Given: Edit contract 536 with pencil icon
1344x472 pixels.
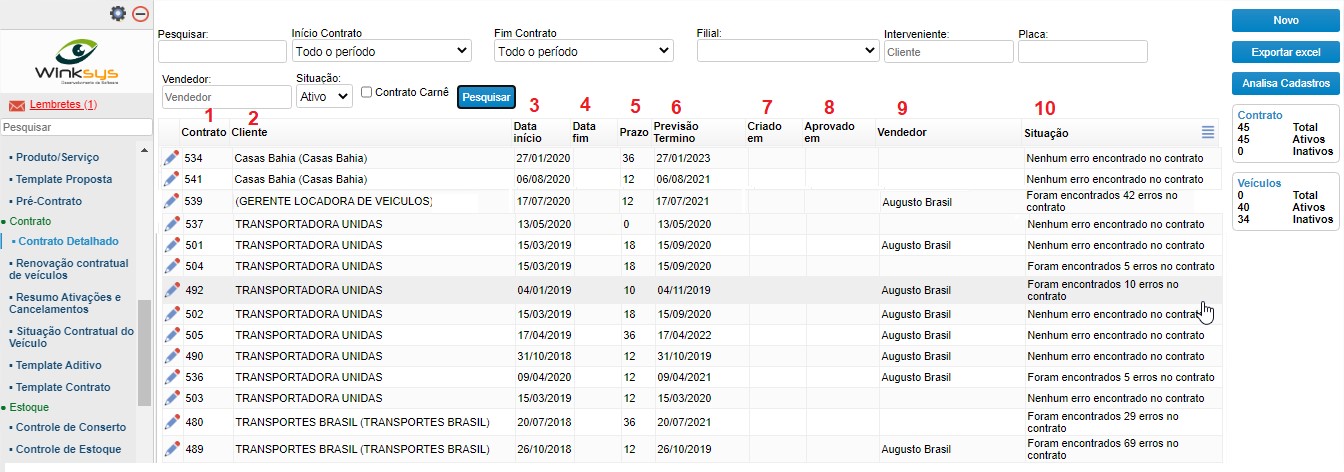Looking at the screenshot, I should coord(171,377).
